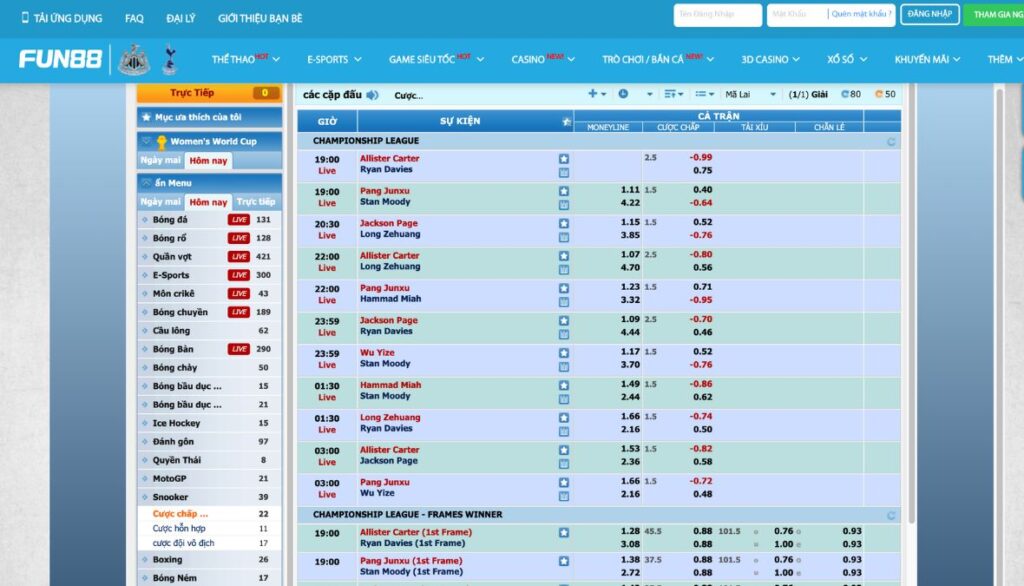Click the plus icon in the odds toolbar

point(592,93)
